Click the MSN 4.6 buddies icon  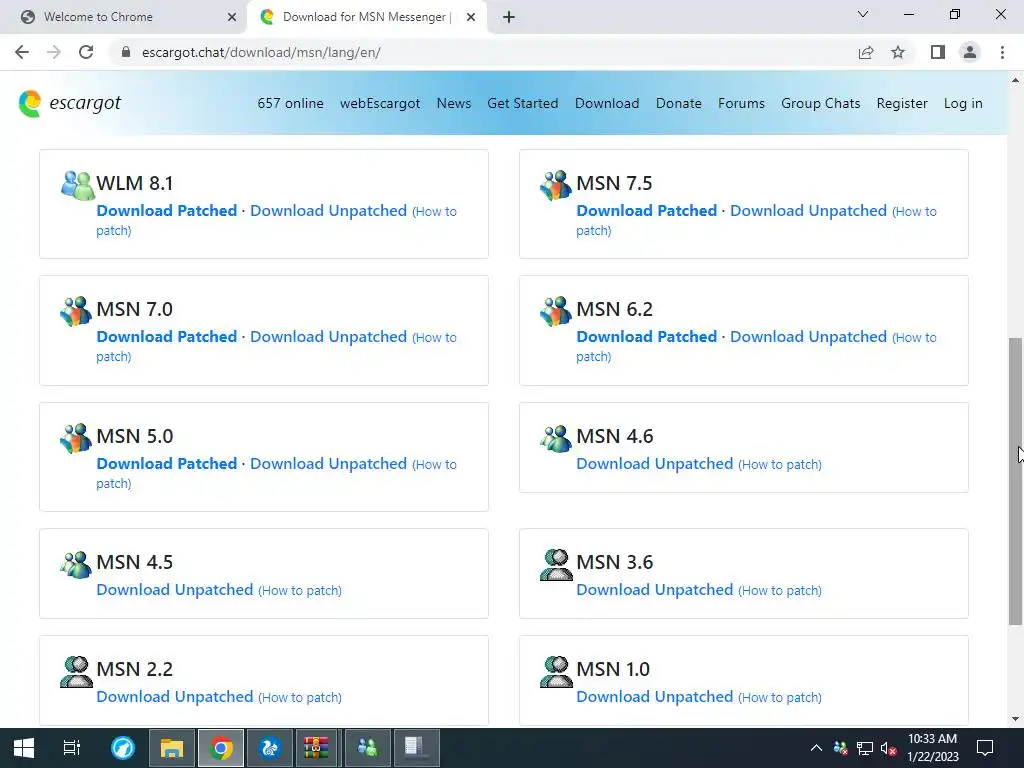click(x=556, y=438)
